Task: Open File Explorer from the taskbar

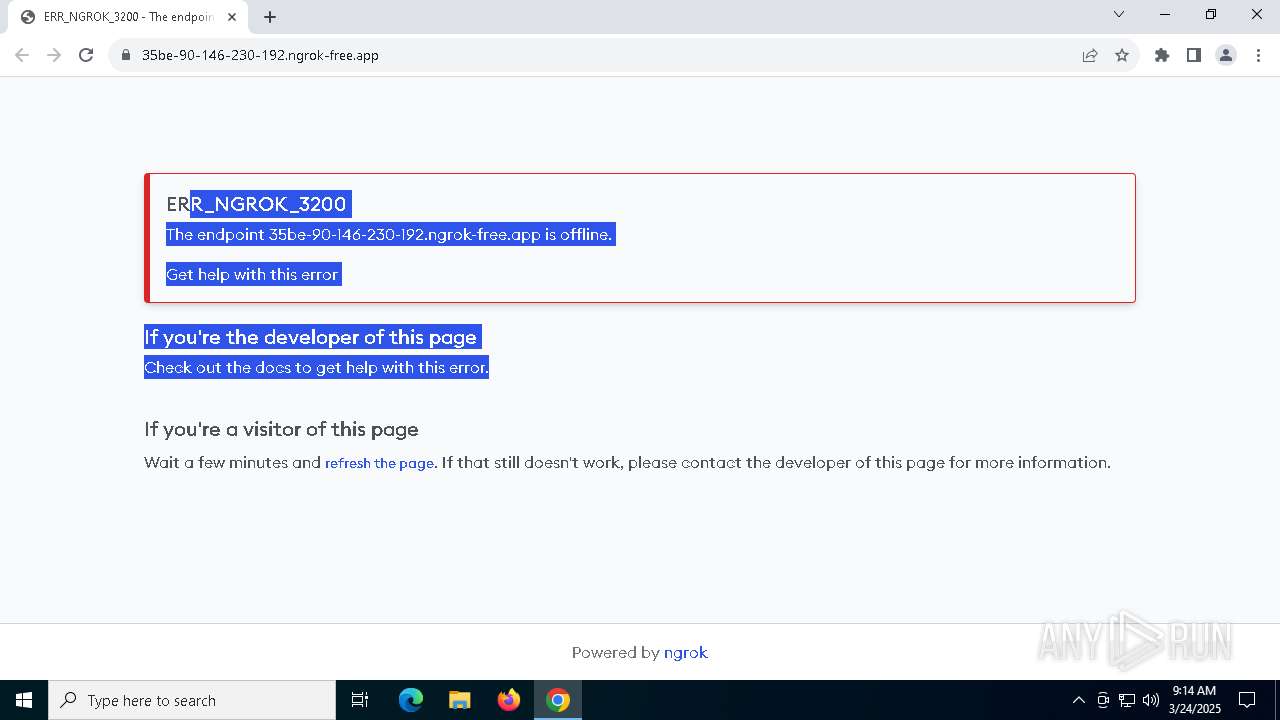Action: click(x=459, y=700)
